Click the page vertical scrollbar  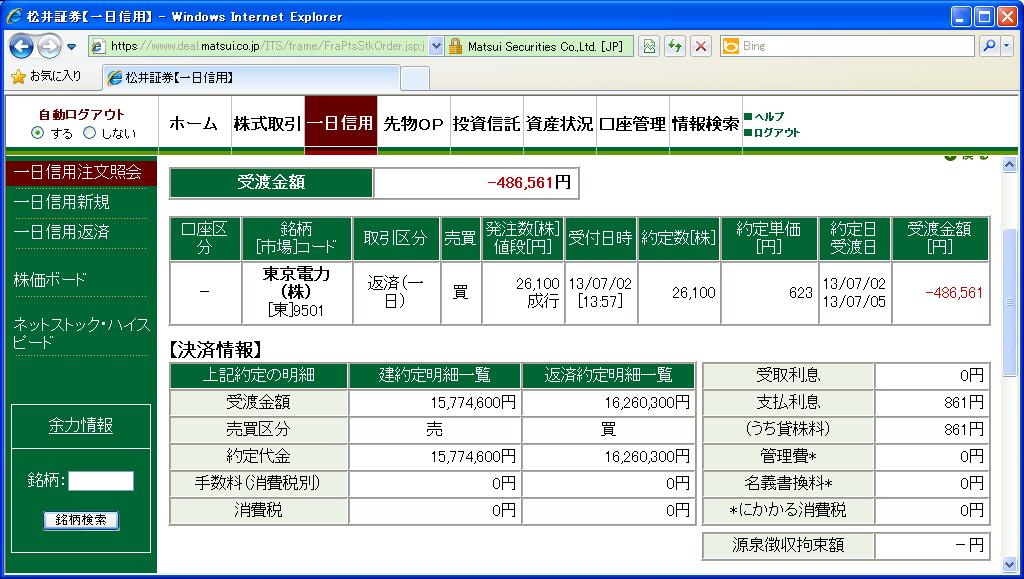[1009, 300]
